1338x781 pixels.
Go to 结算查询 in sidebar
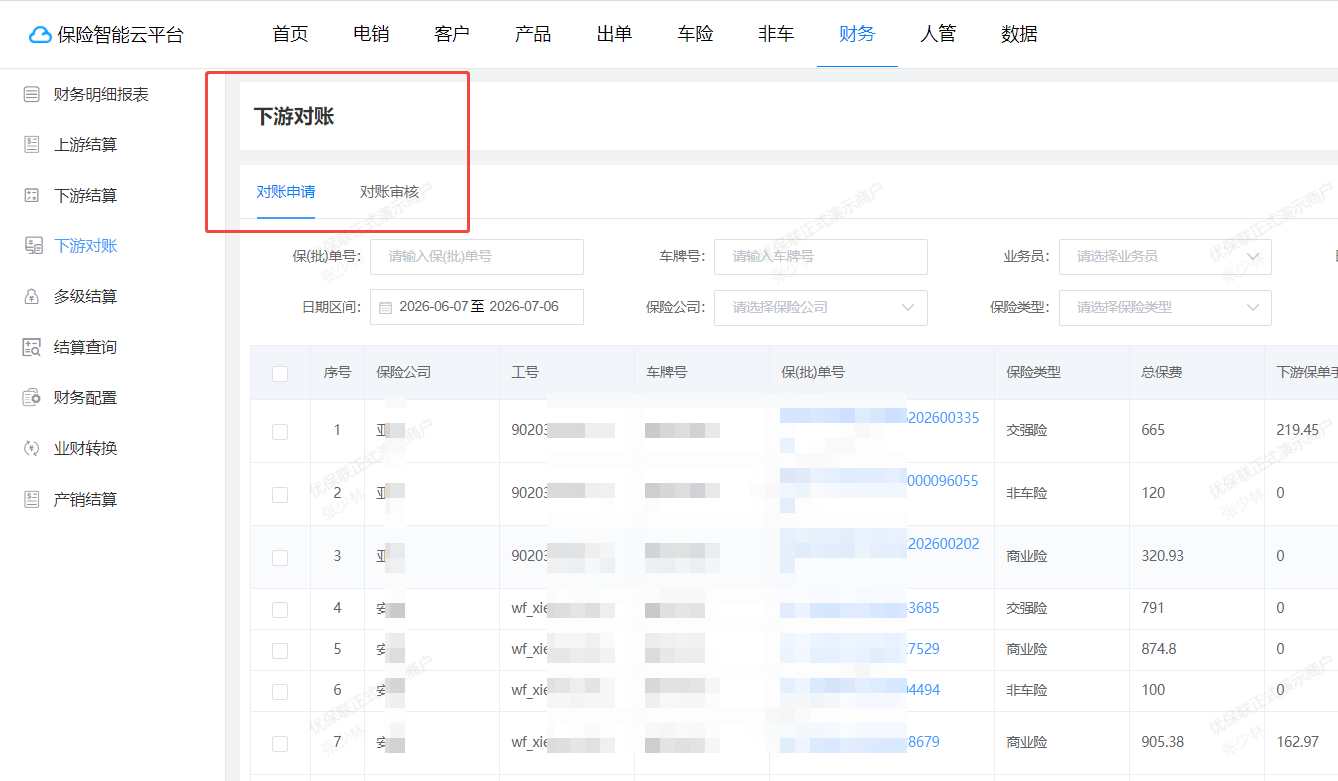click(85, 347)
